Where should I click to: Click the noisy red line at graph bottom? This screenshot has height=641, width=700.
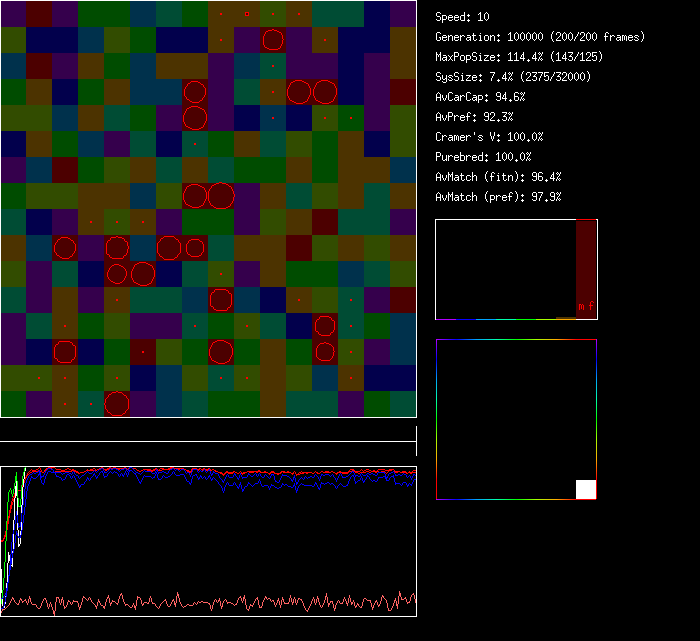click(x=200, y=602)
